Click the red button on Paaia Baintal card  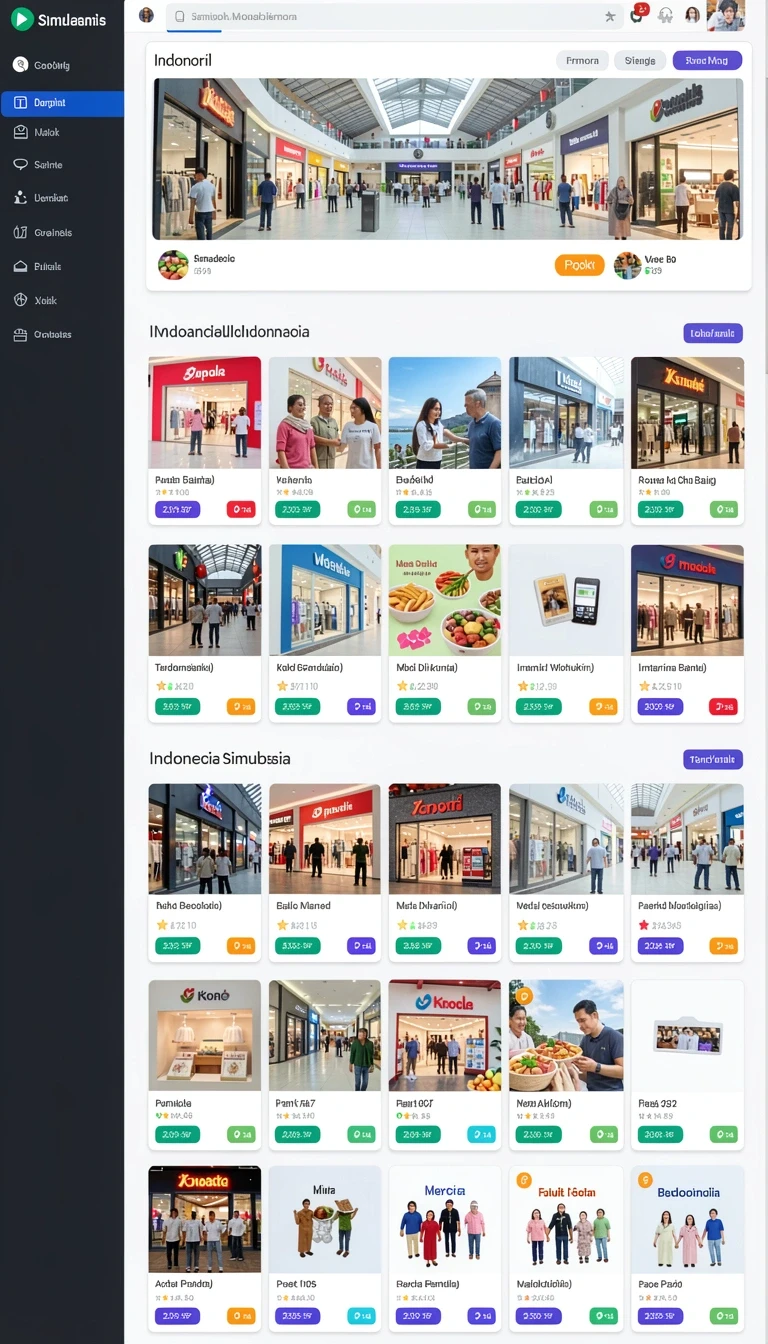click(241, 510)
